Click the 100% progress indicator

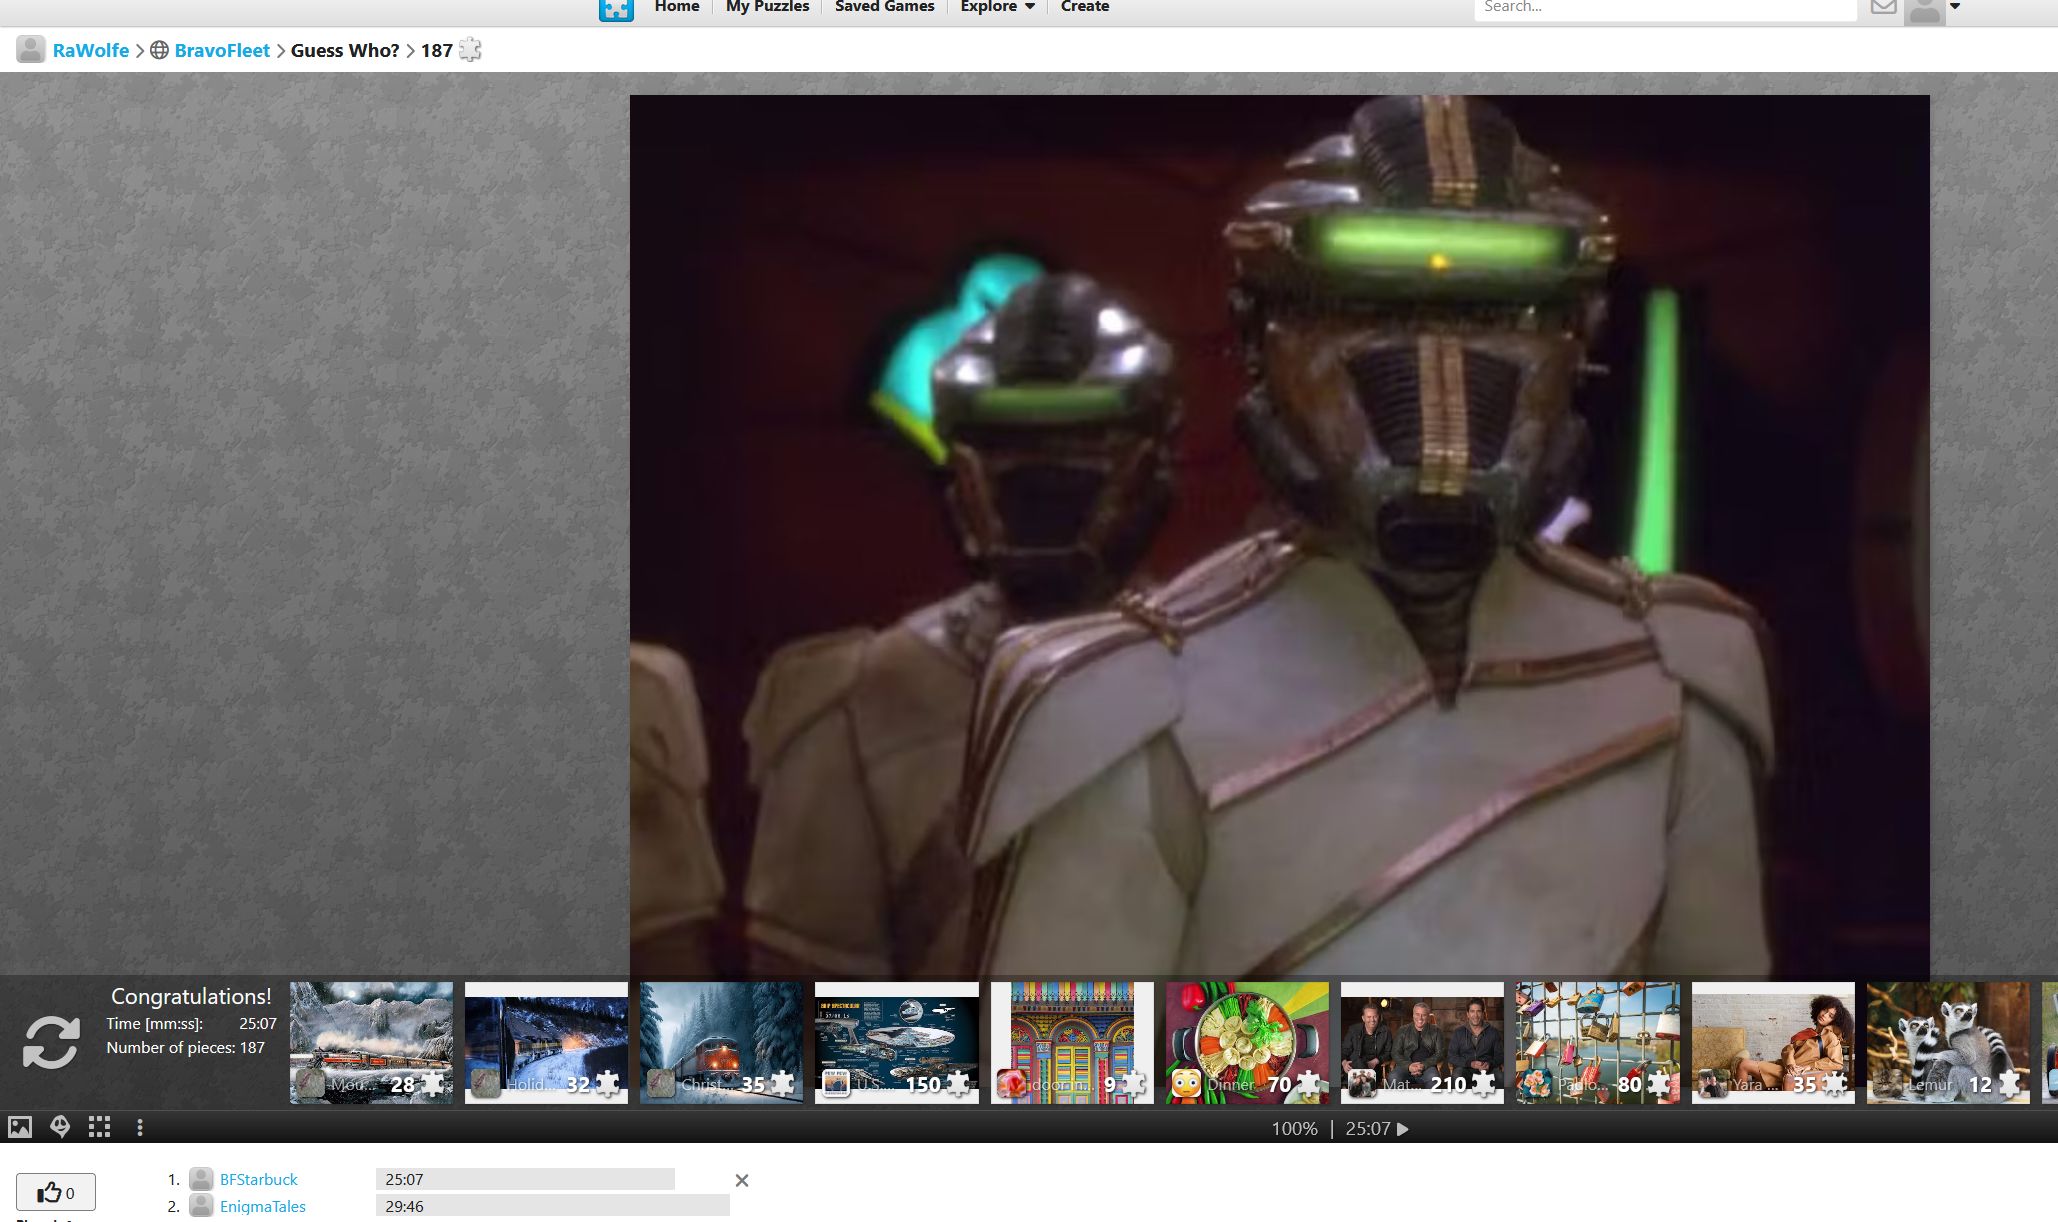point(1294,1129)
